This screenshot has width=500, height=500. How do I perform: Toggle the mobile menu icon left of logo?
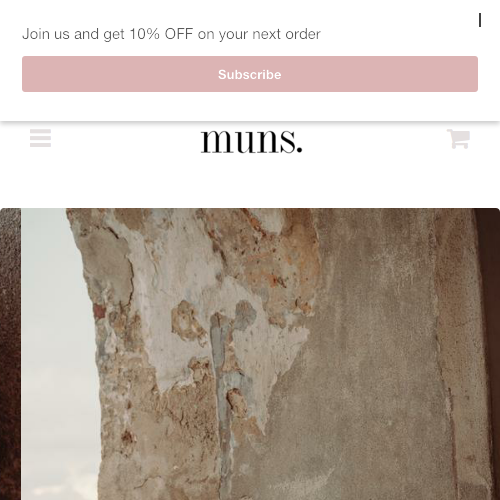click(40, 138)
